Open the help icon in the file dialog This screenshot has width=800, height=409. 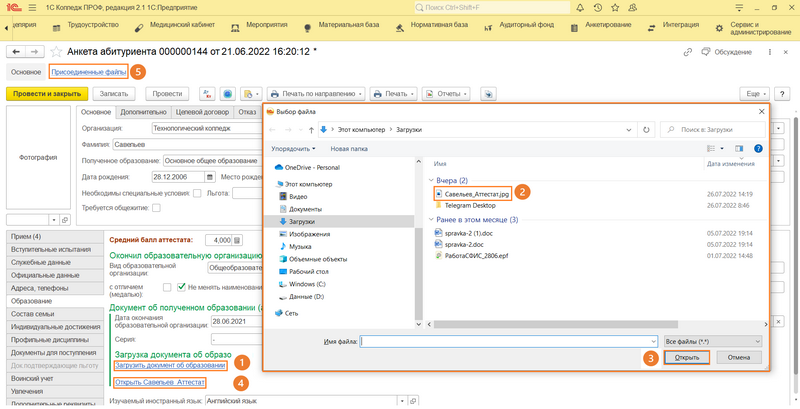(757, 148)
